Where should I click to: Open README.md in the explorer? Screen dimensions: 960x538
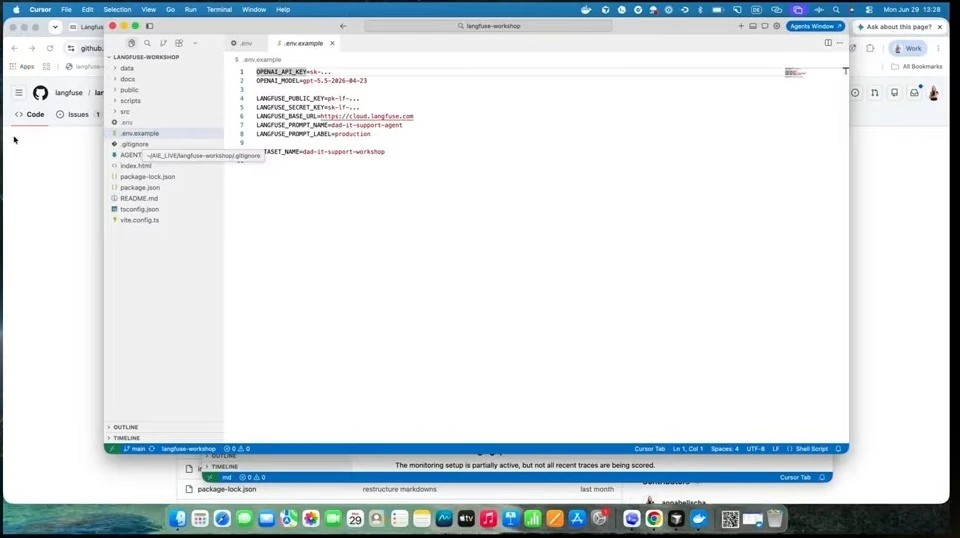click(138, 198)
